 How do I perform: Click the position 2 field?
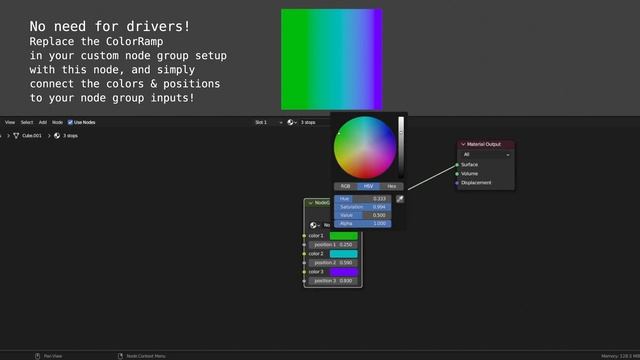(333, 263)
